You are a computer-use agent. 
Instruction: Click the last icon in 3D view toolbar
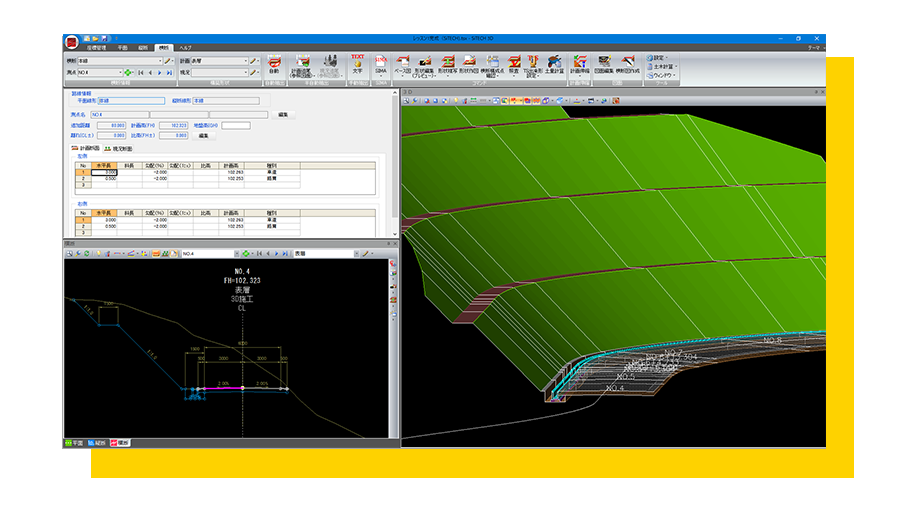[x=615, y=100]
